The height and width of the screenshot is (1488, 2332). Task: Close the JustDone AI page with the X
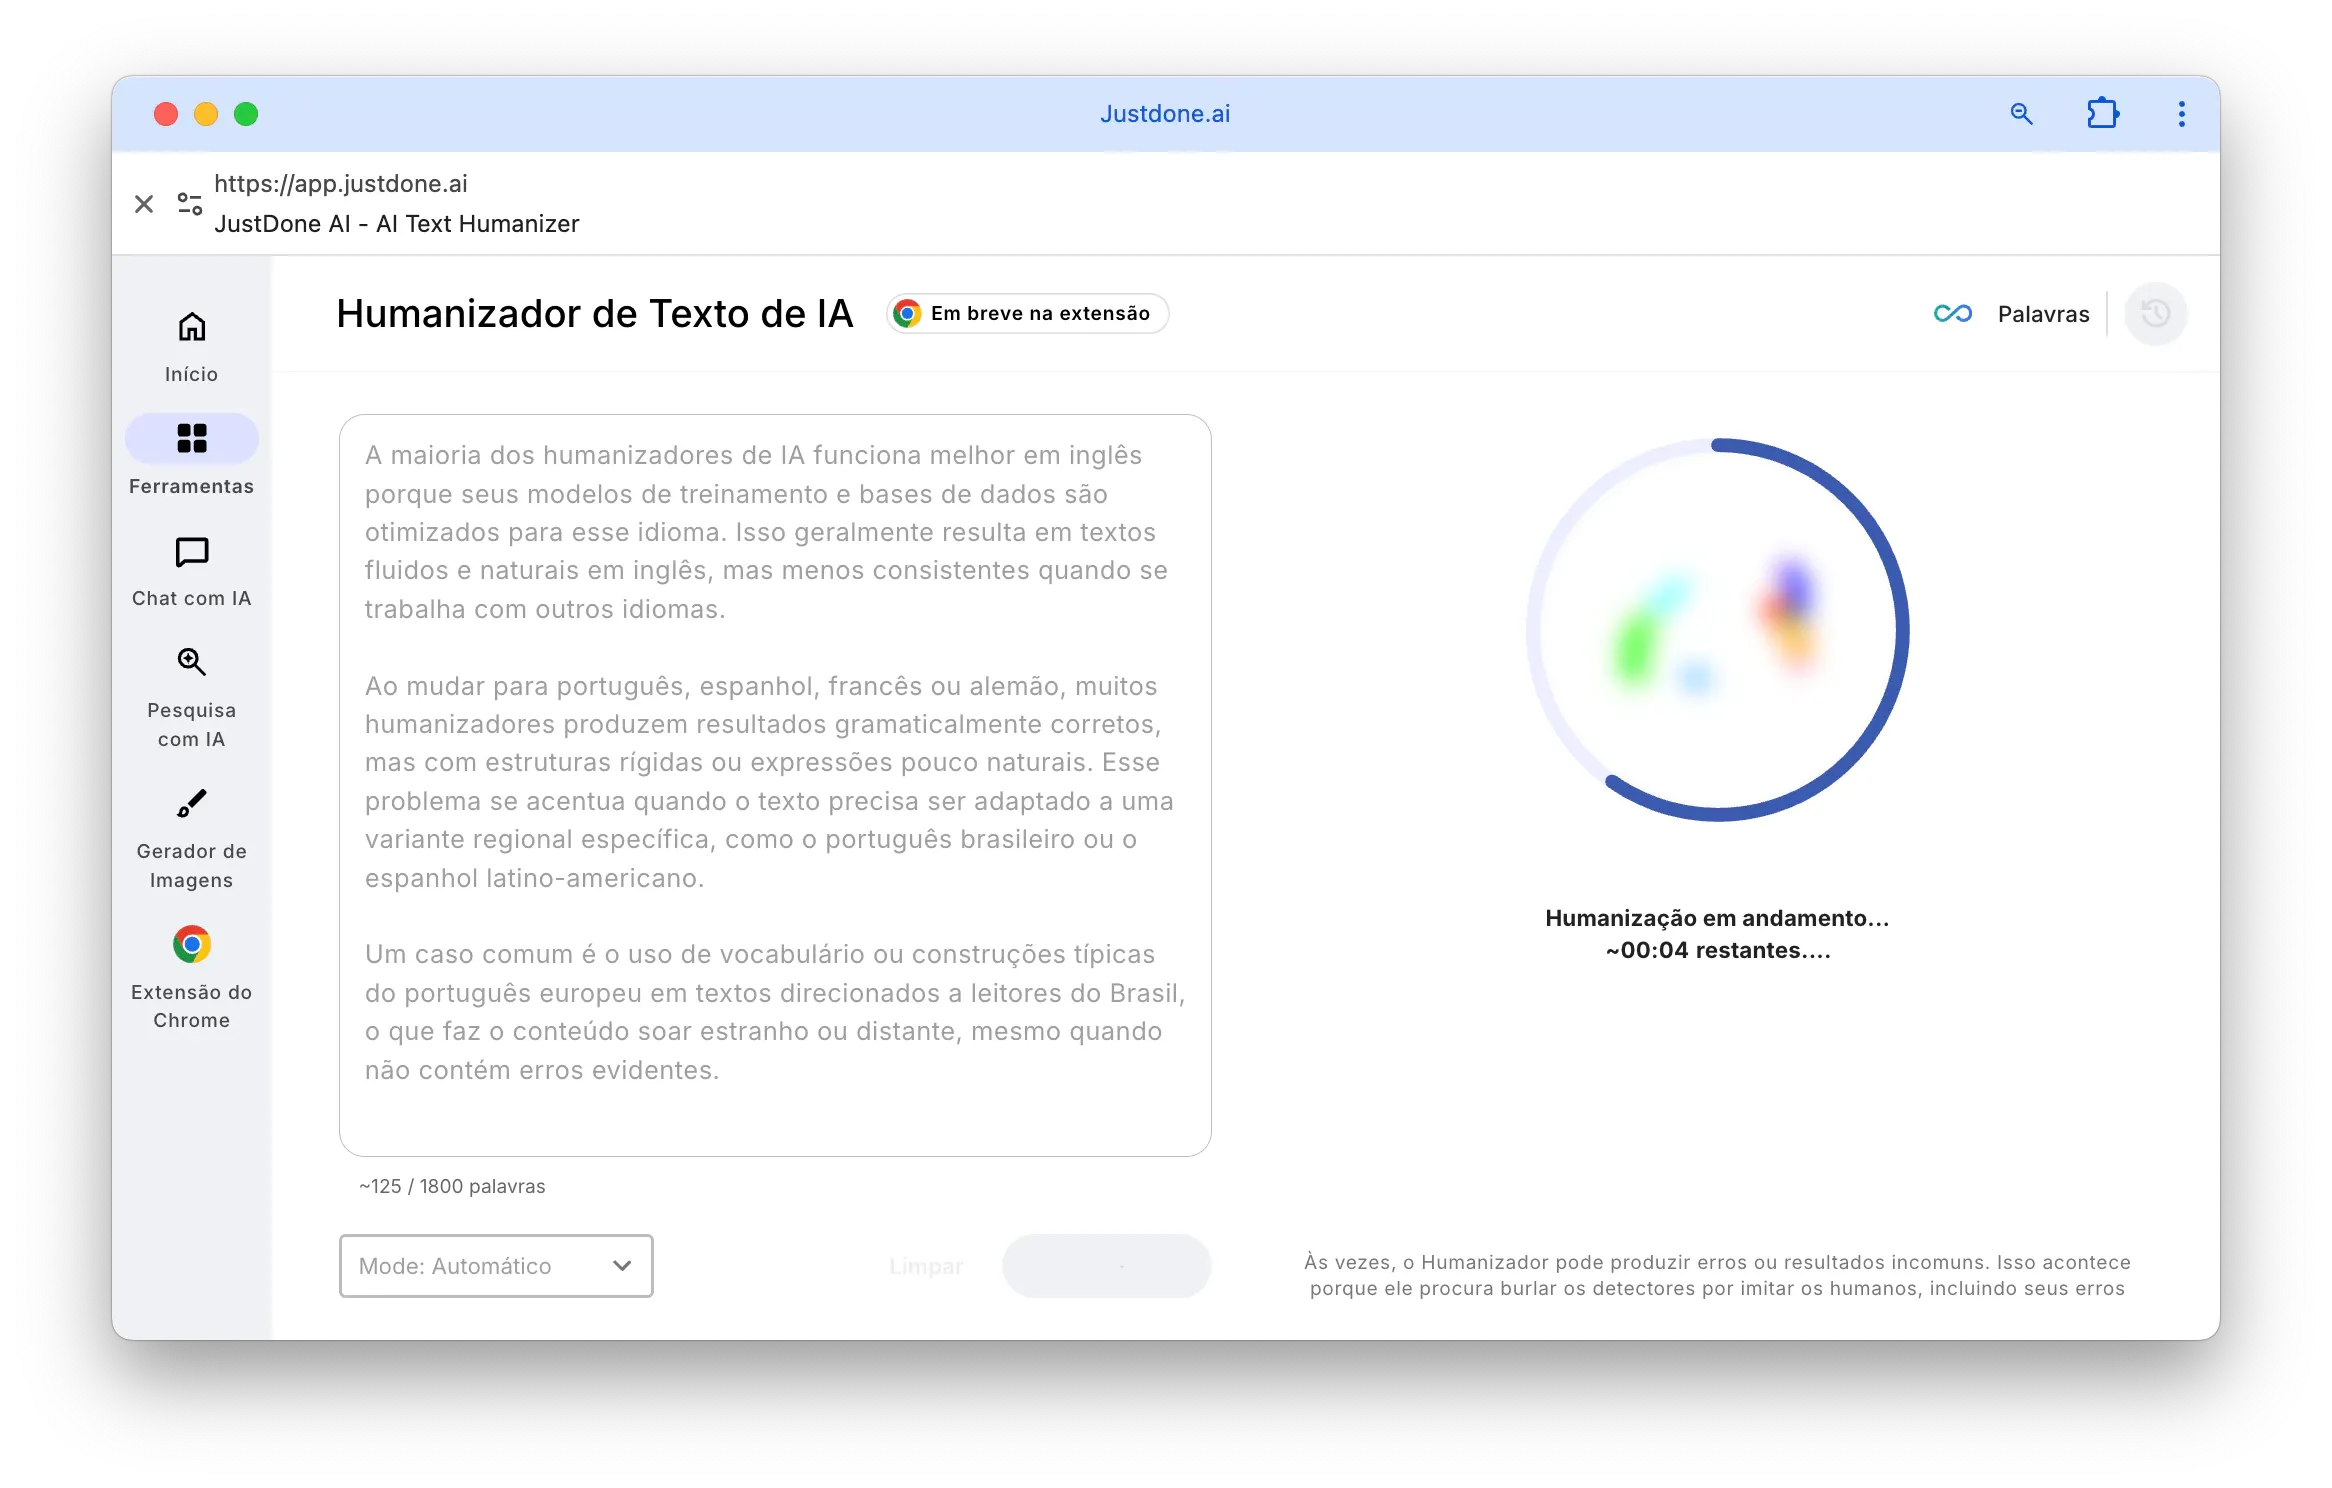point(144,203)
